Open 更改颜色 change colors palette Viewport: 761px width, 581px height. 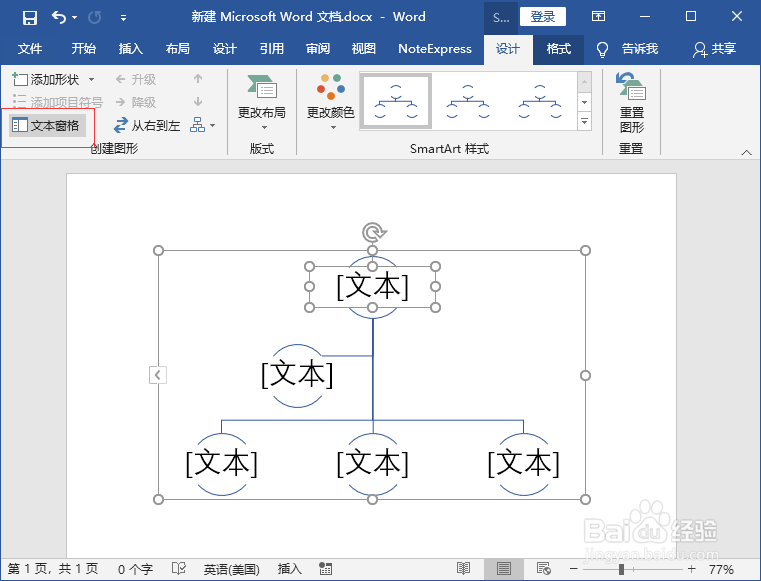(331, 103)
